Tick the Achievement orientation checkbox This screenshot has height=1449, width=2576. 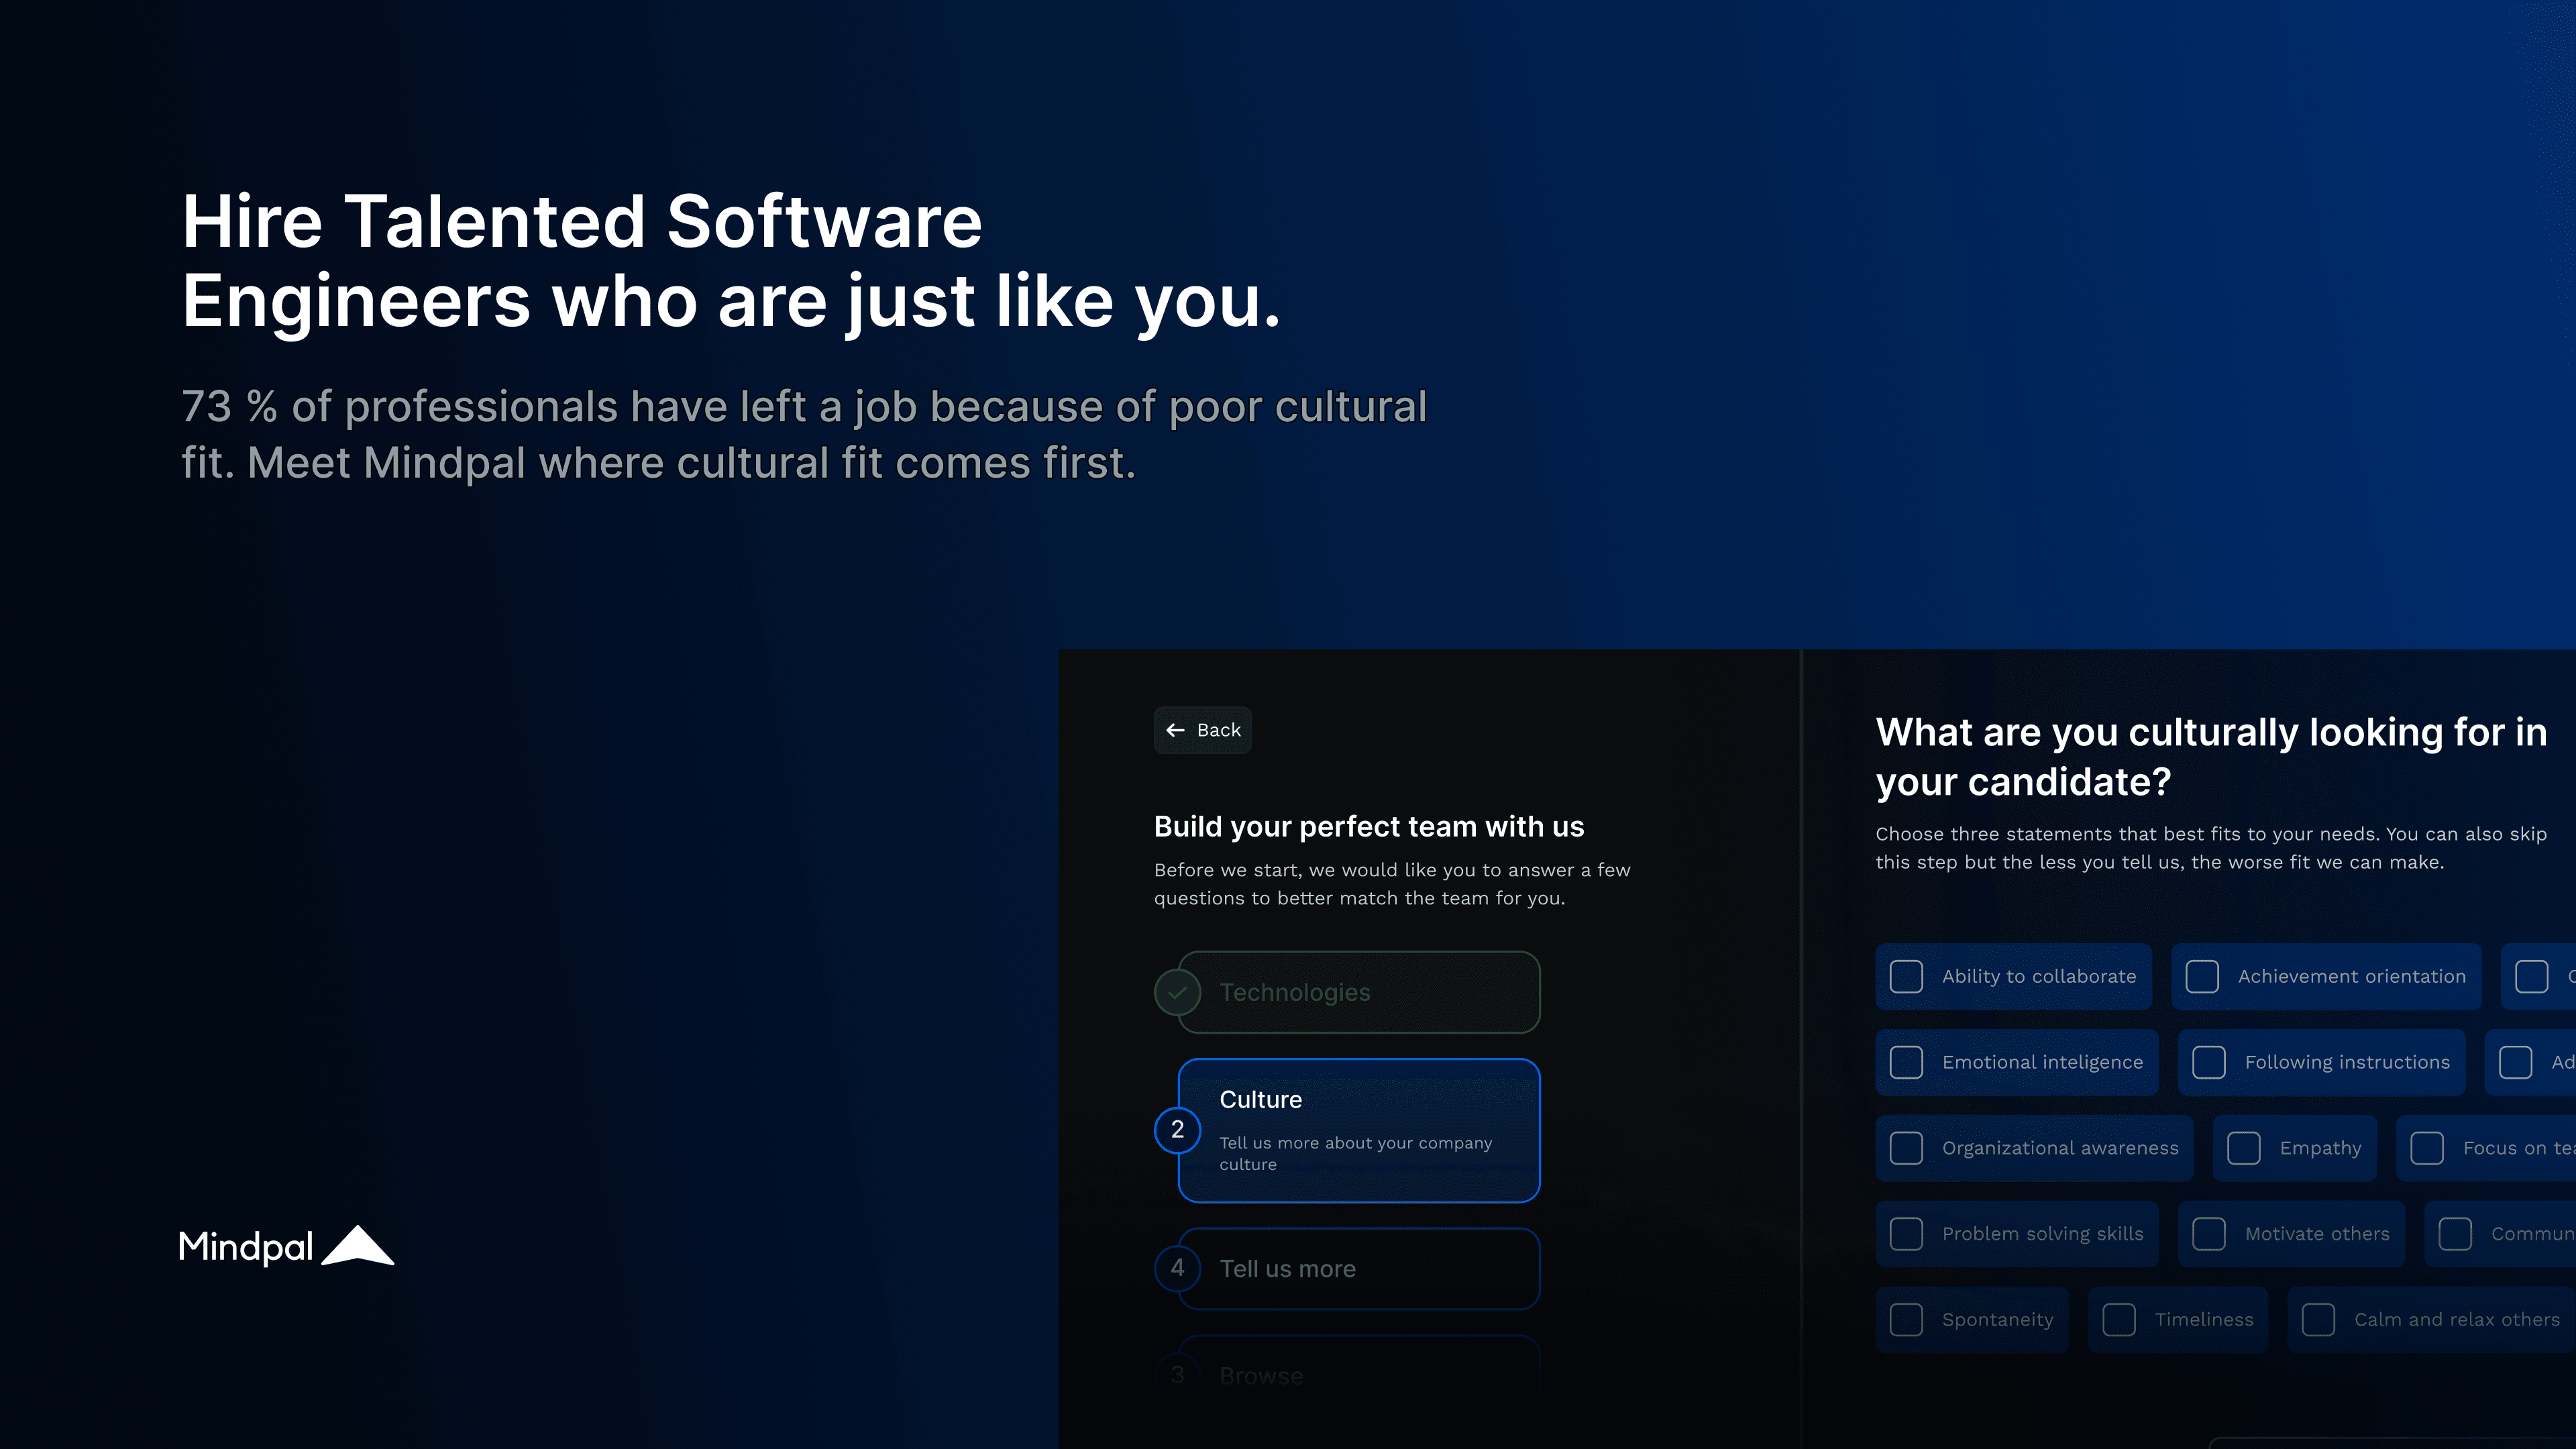coord(2202,976)
